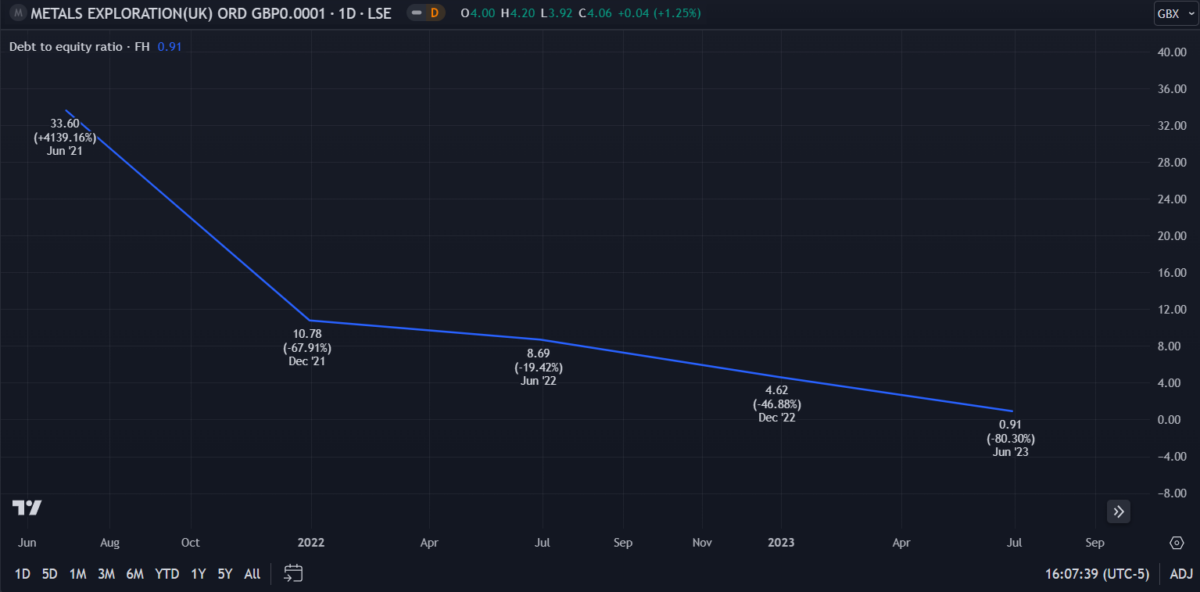1200x592 pixels.
Task: Click the Debt to equity ratio legend
Action: click(x=79, y=46)
